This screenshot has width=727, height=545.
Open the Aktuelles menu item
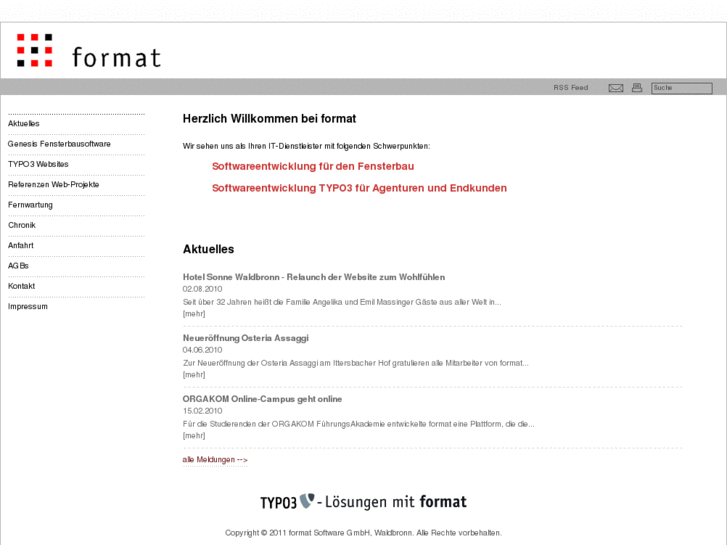pyautogui.click(x=24, y=123)
